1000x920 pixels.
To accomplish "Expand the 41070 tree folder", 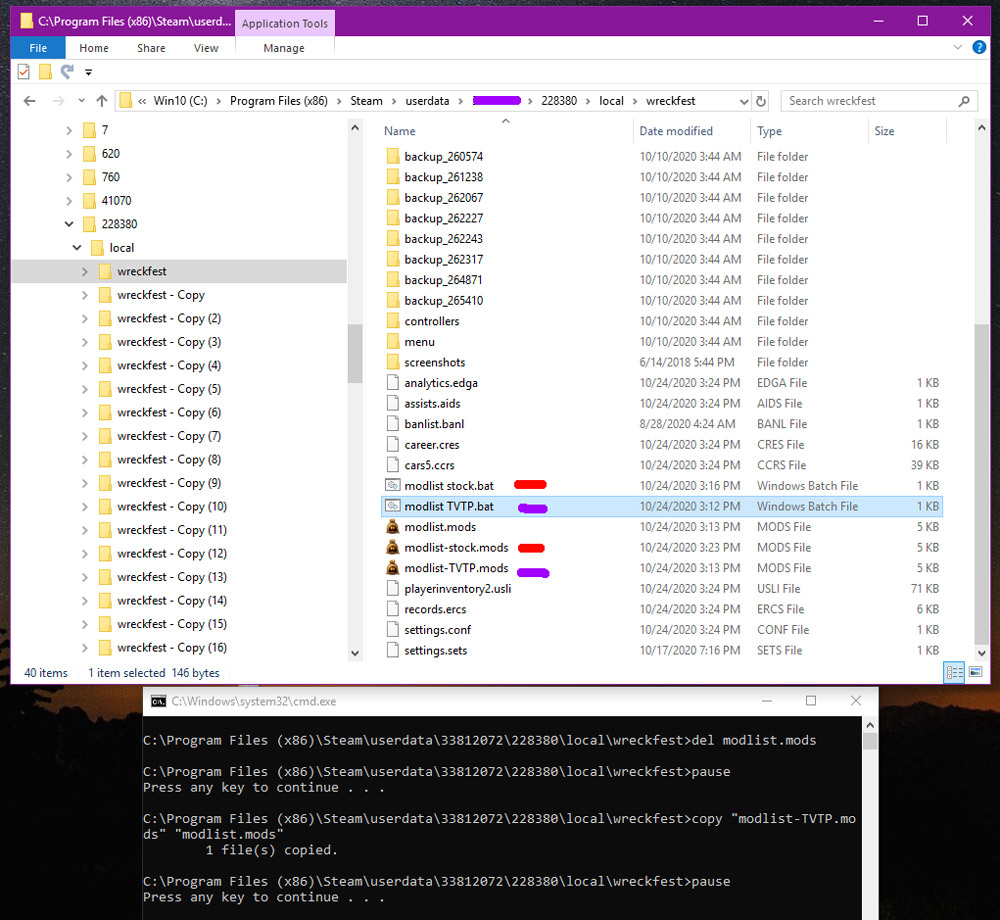I will [69, 201].
